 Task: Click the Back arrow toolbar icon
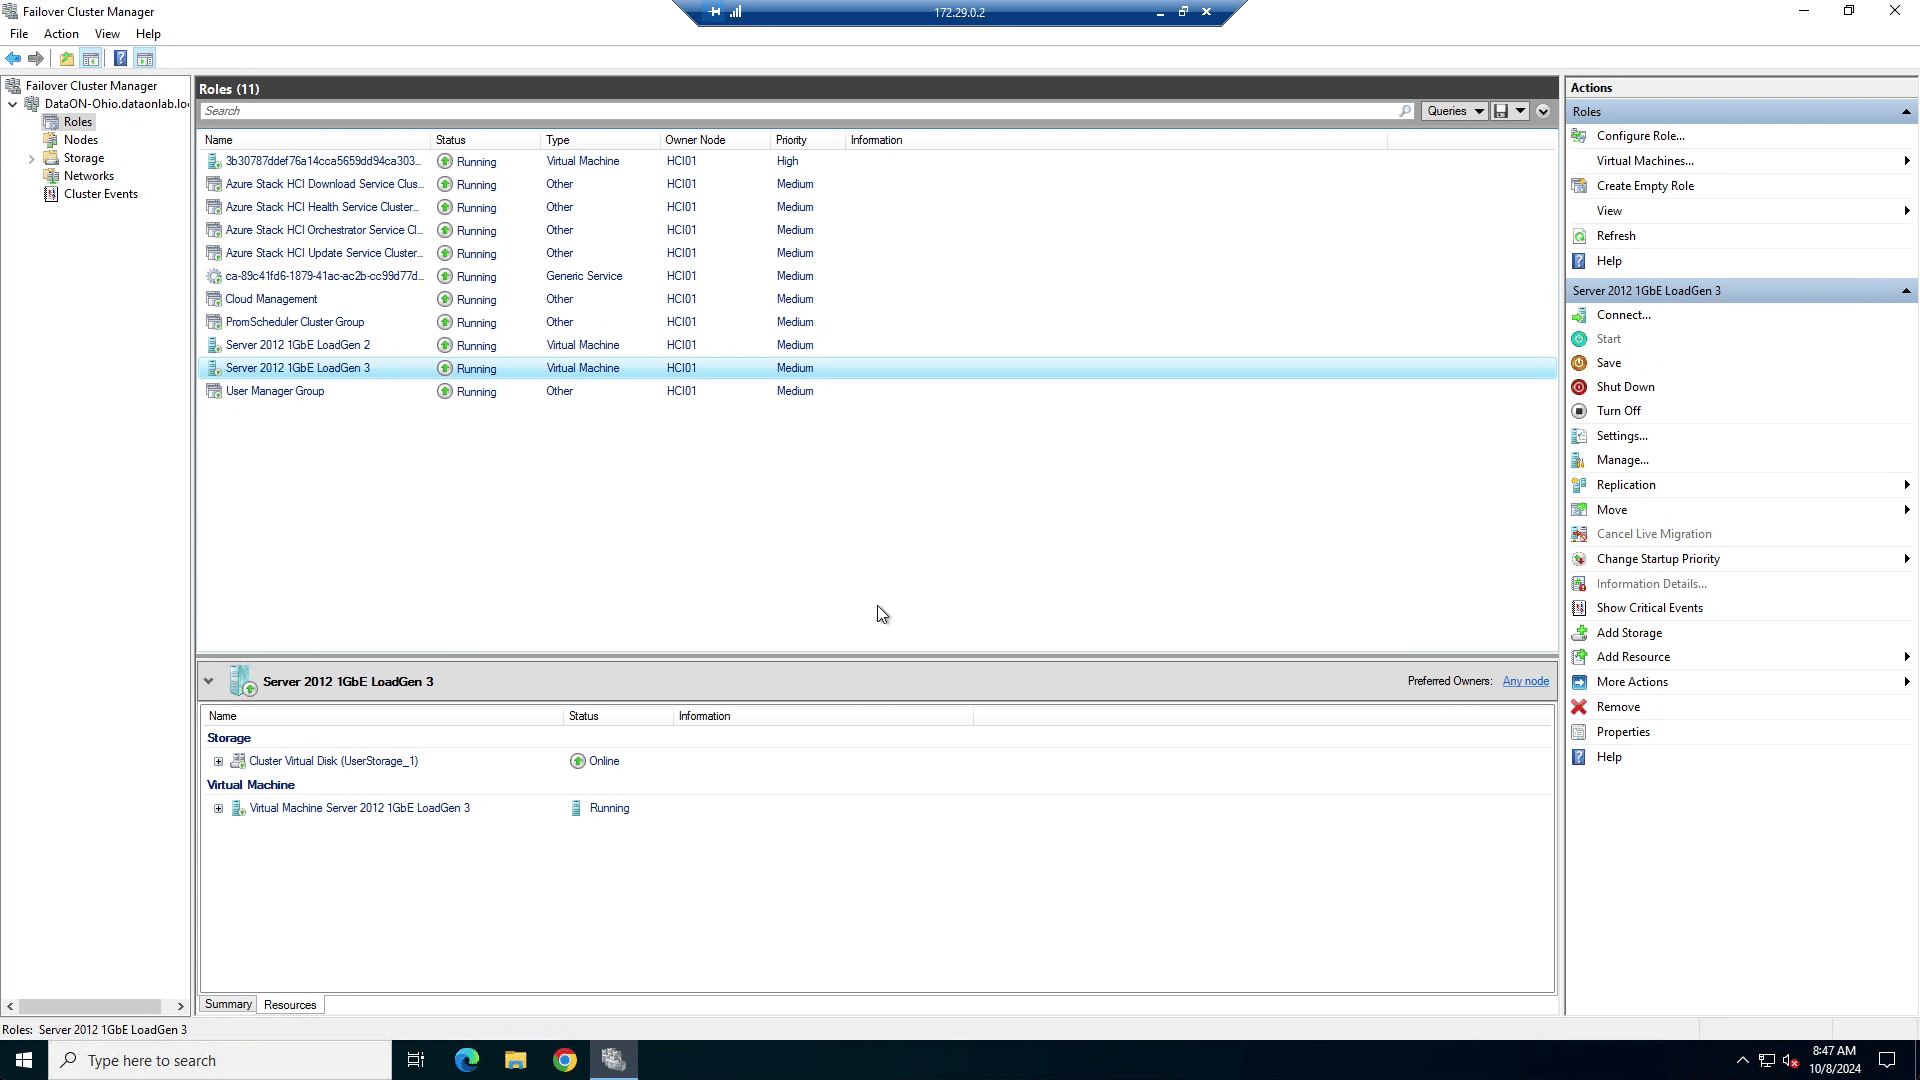tap(13, 59)
